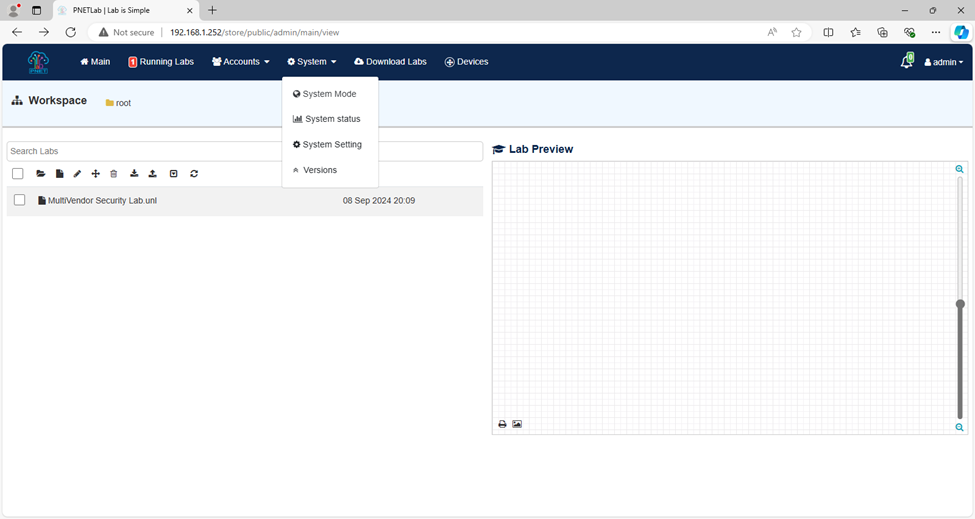Click the browser forward arrow
Screen dimensions: 975x519
coord(44,32)
